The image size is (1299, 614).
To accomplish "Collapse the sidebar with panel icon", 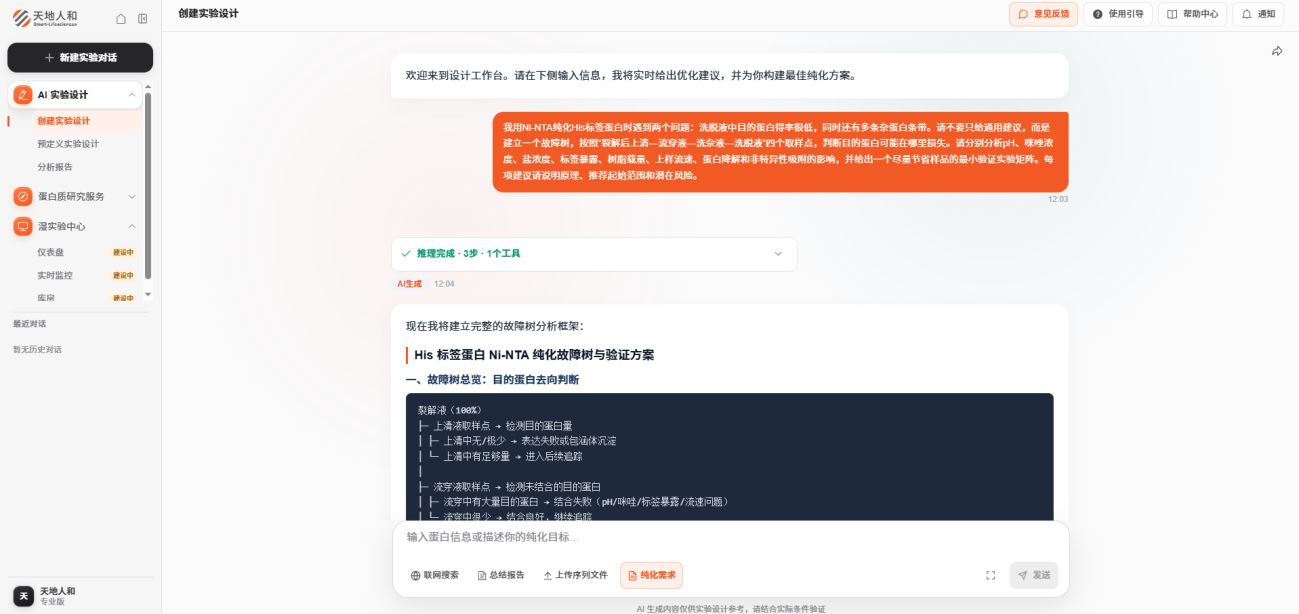I will (143, 18).
